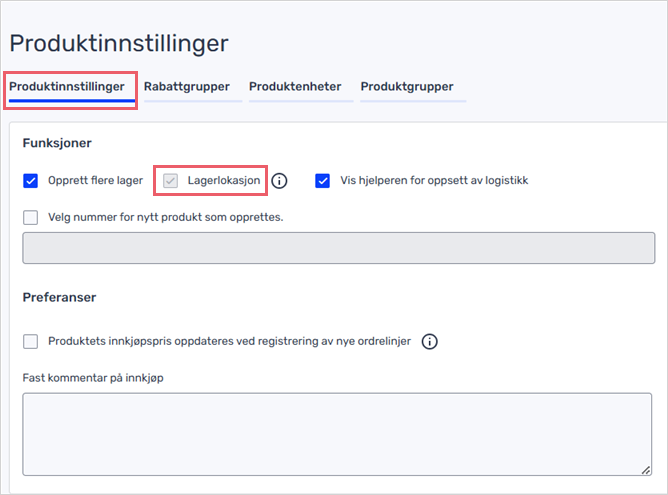Screen dimensions: 668x495
Task: Open the Produktenheter tab
Action: click(x=295, y=87)
